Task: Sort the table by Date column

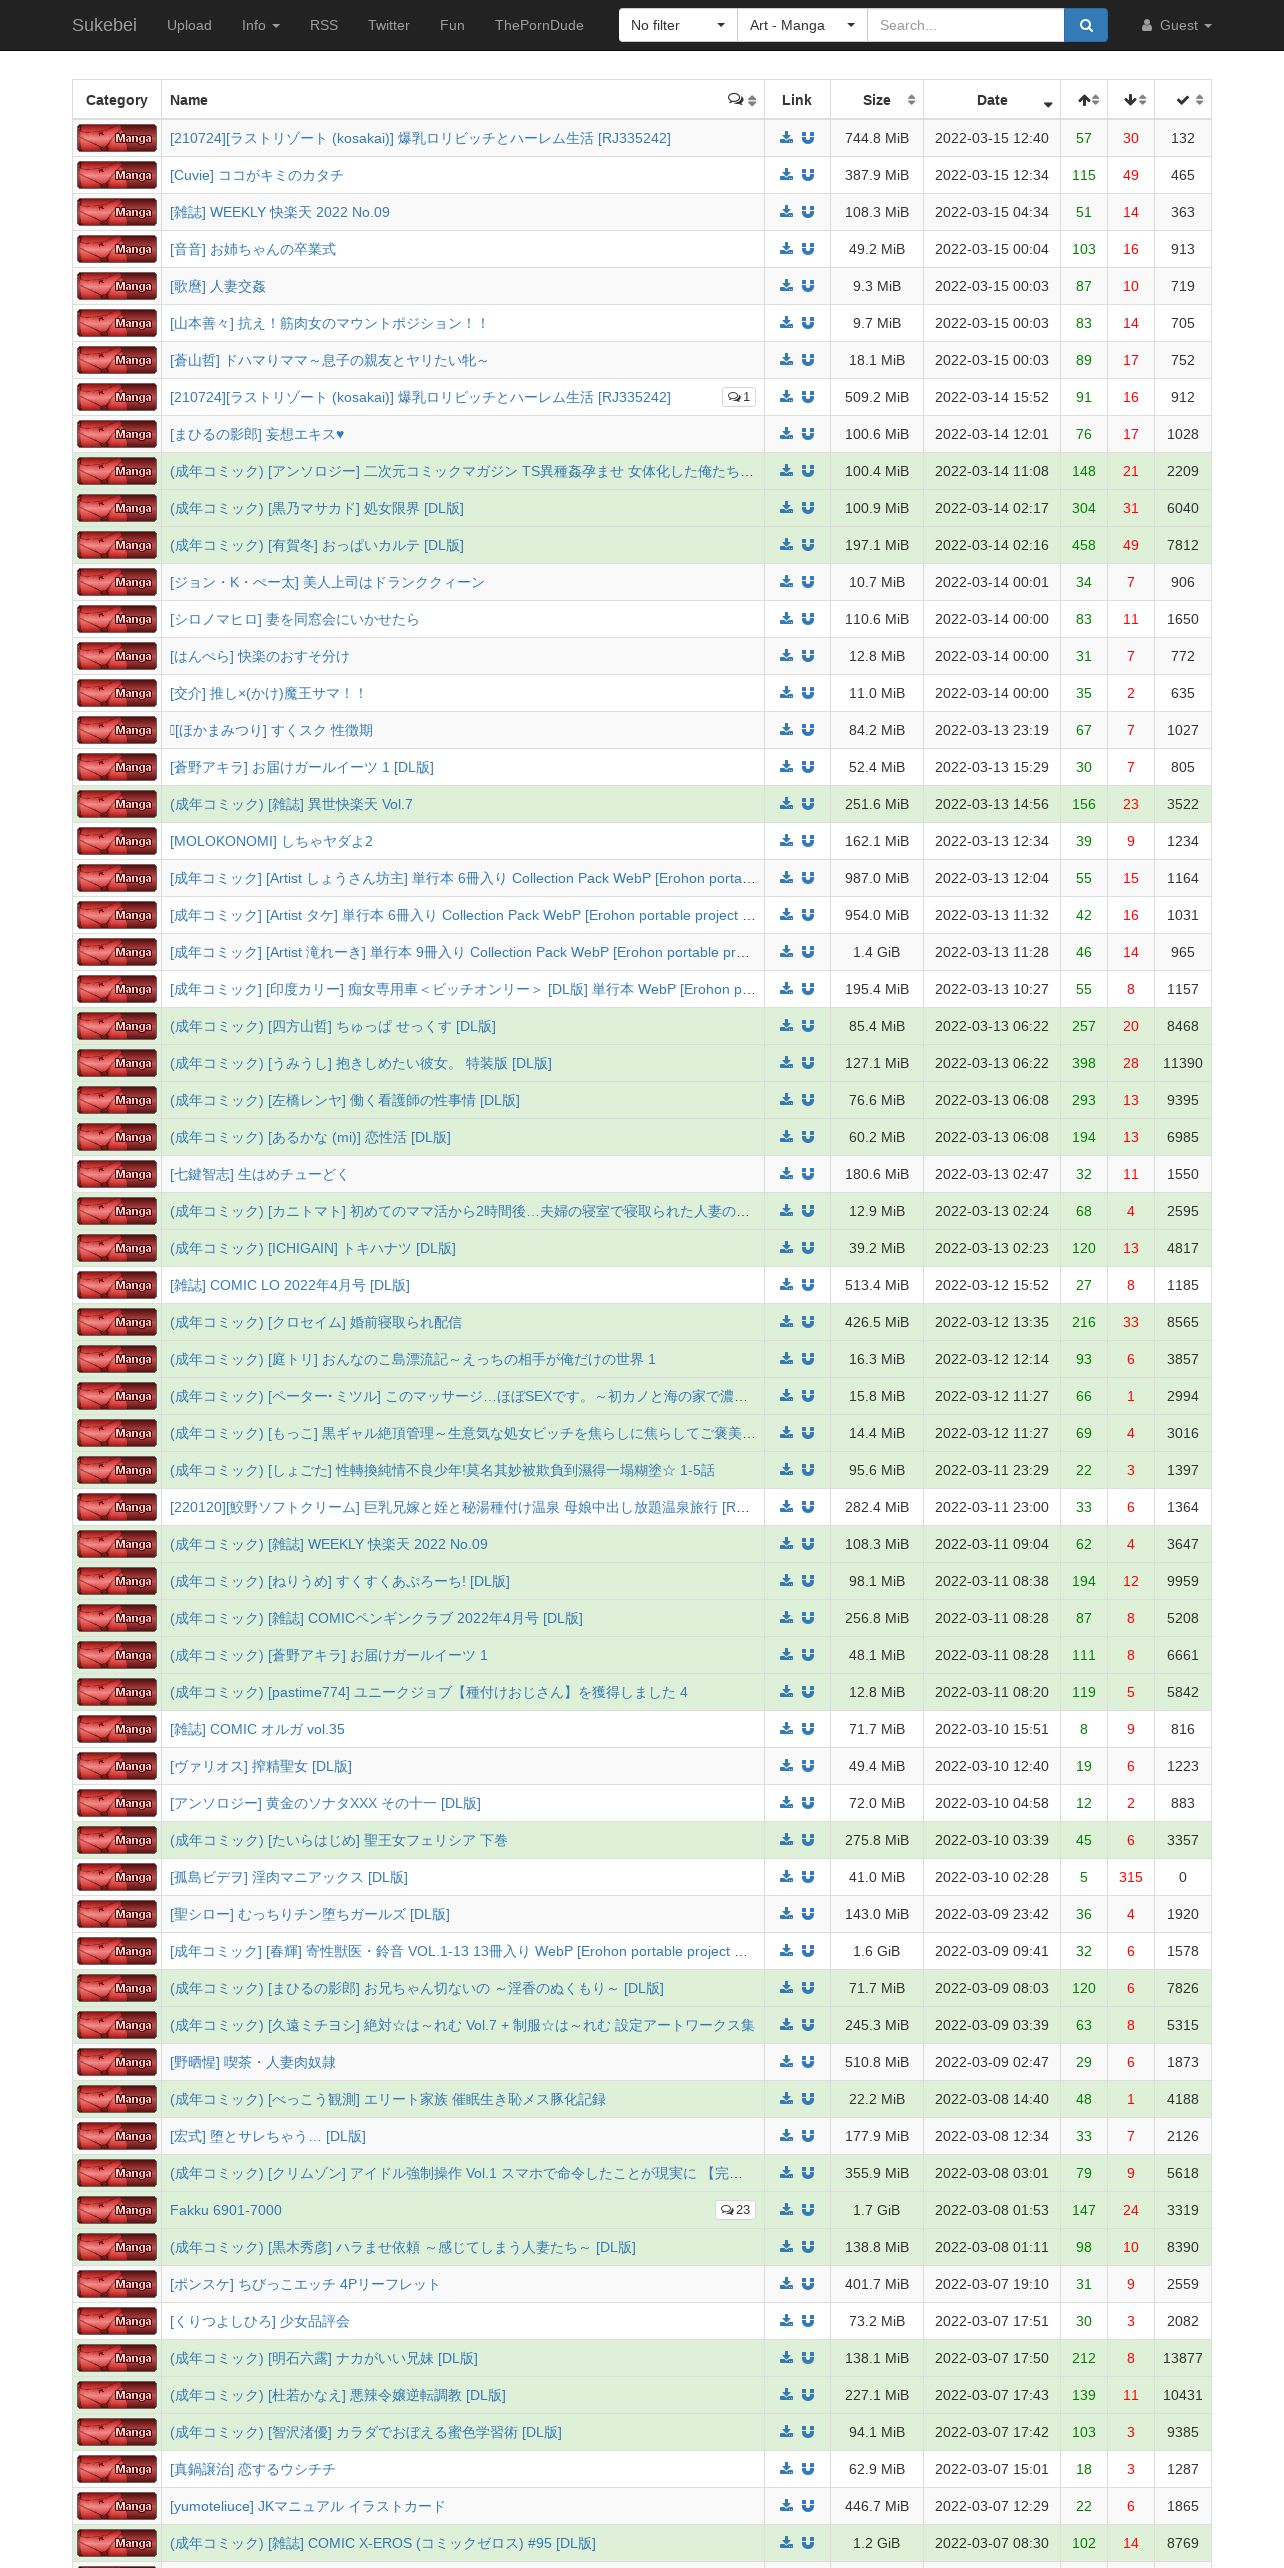Action: tap(992, 100)
